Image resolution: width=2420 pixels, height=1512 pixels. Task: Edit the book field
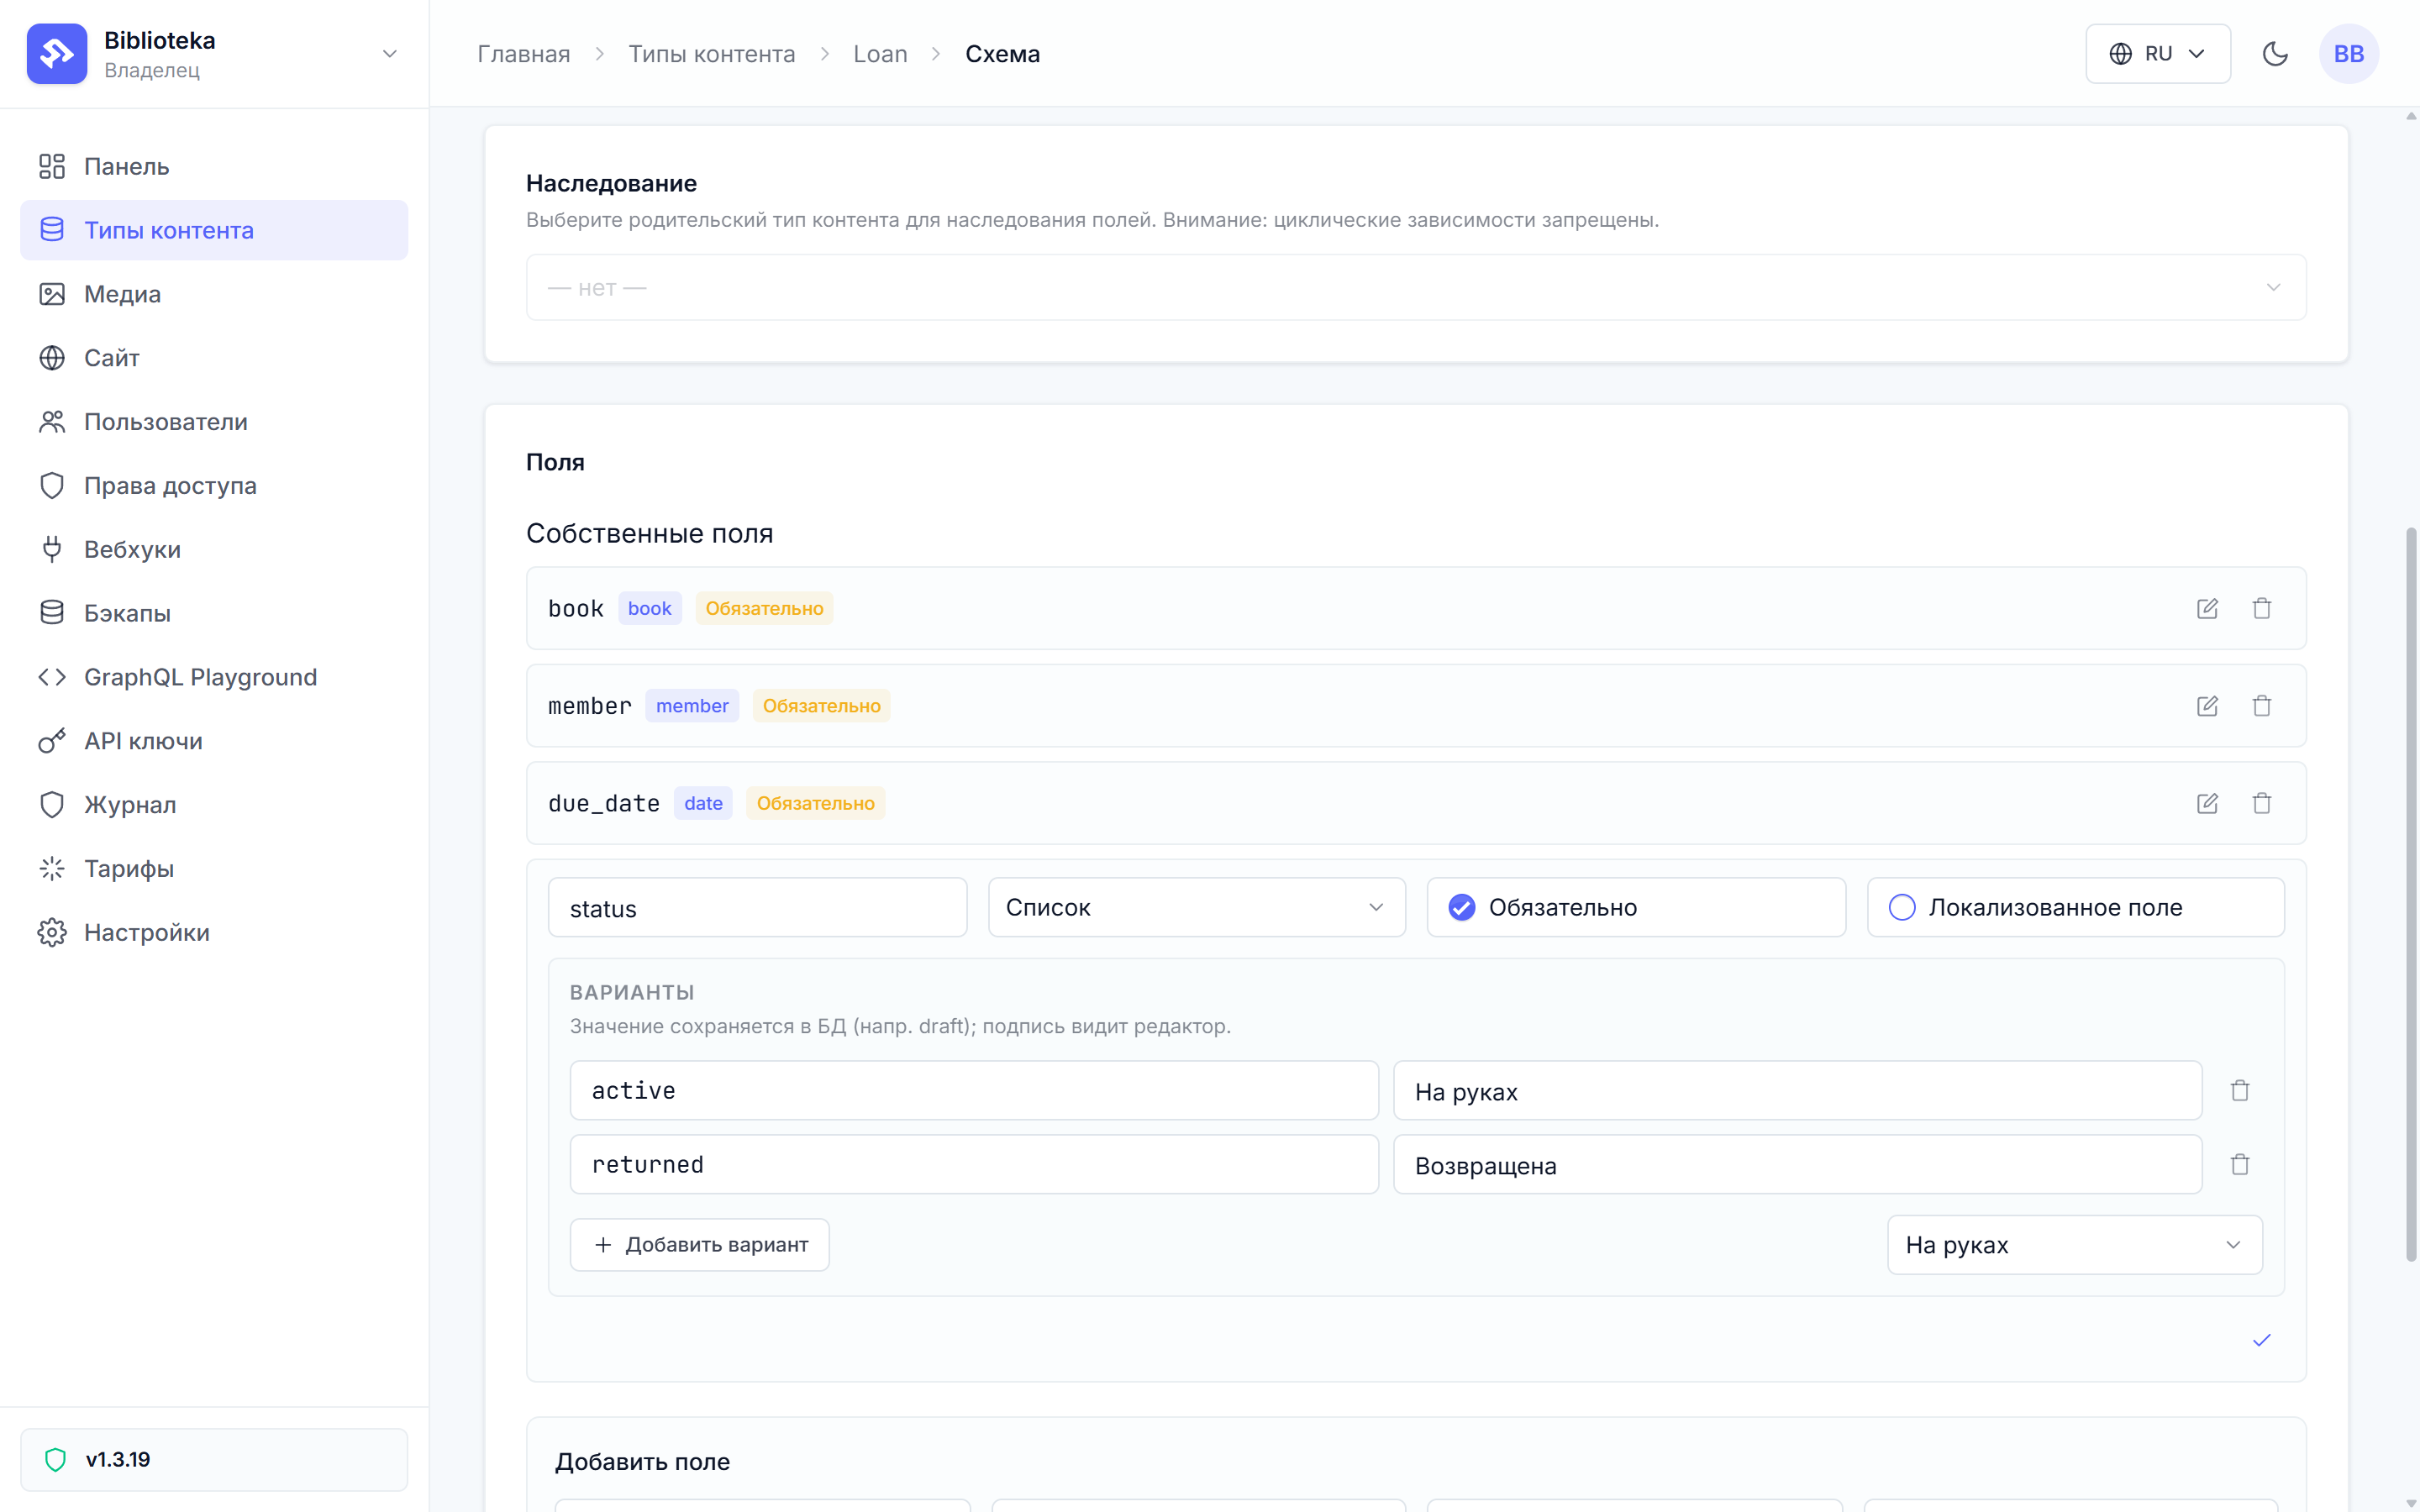point(2207,608)
